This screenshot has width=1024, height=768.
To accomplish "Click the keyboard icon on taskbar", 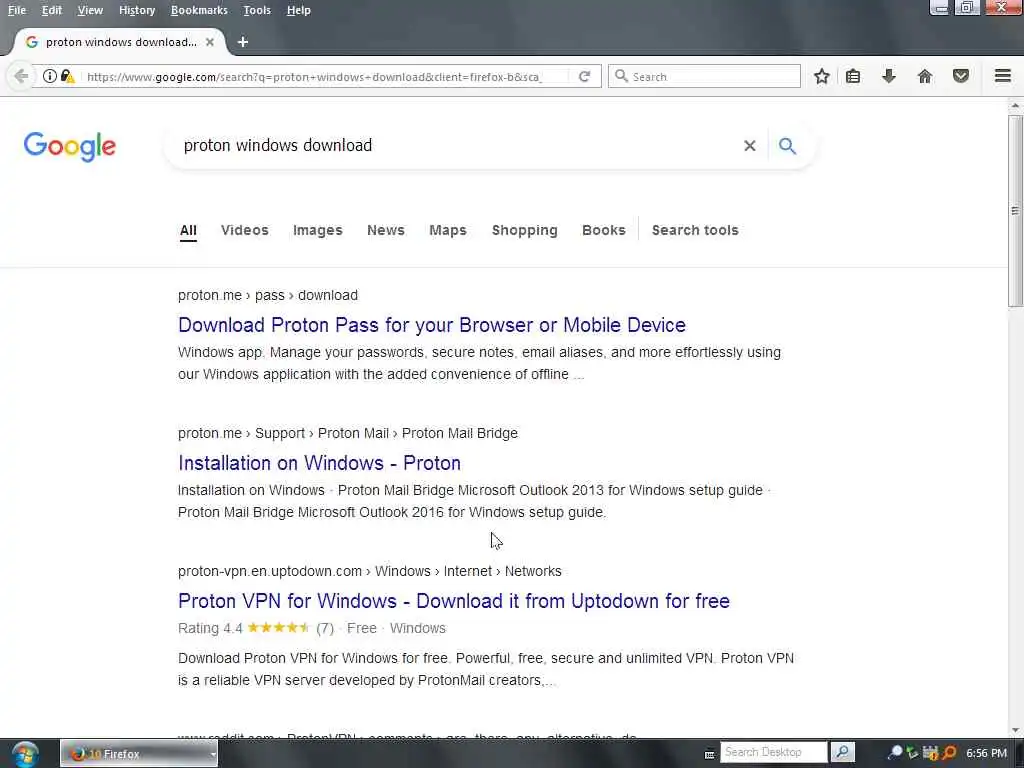I will pos(710,754).
